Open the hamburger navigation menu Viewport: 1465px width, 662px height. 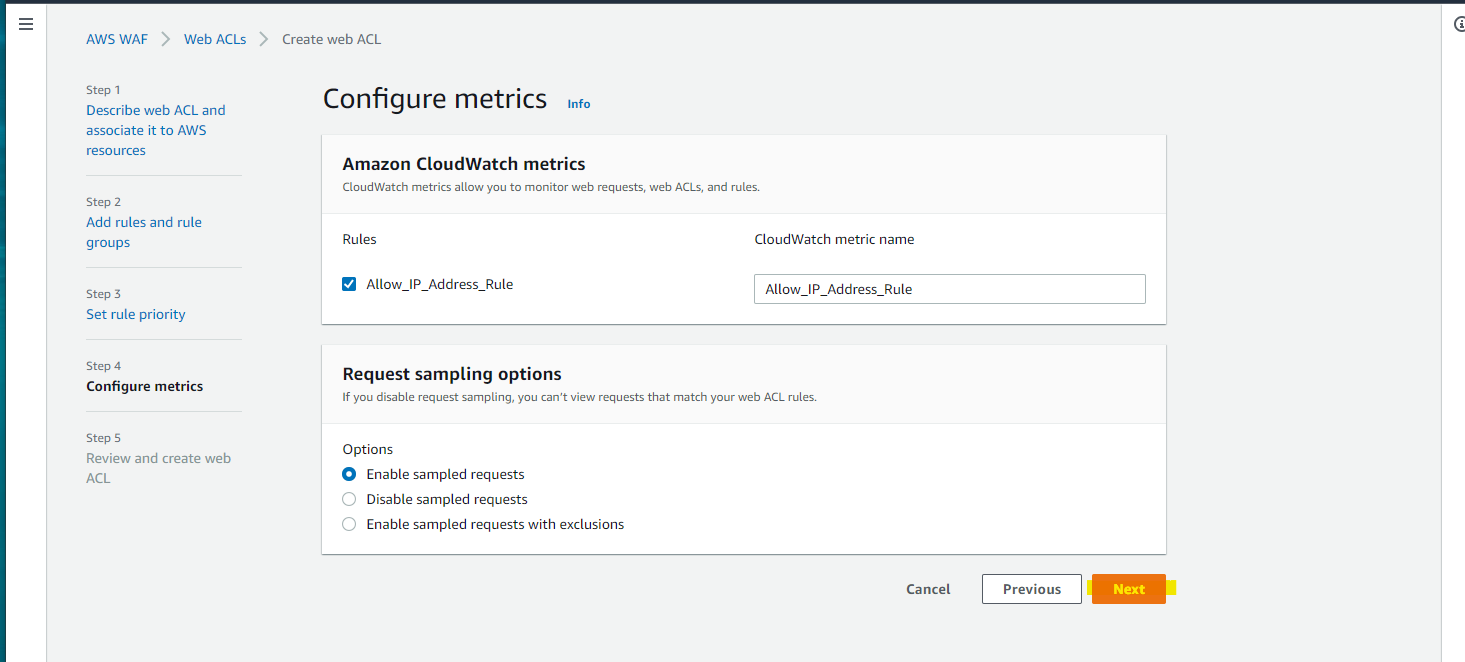[x=26, y=24]
